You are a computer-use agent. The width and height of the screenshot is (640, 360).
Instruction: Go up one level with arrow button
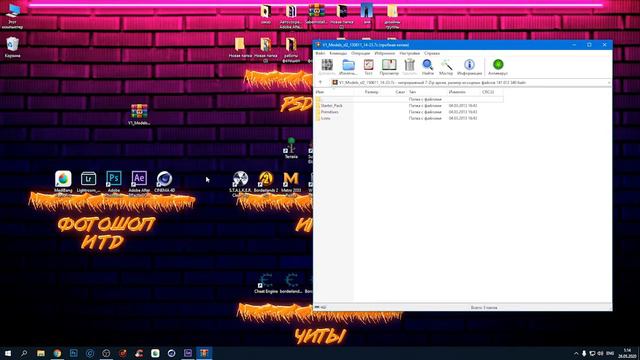(x=320, y=82)
